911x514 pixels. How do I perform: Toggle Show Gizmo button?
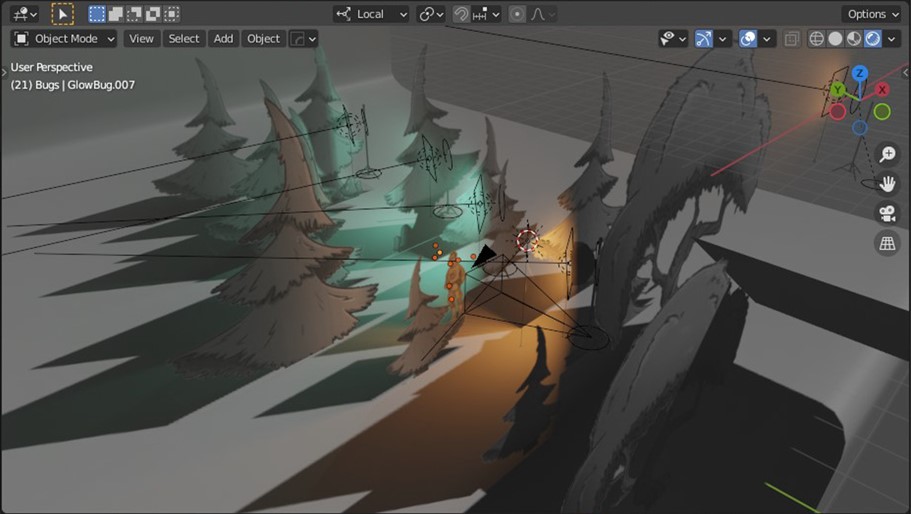pos(704,39)
